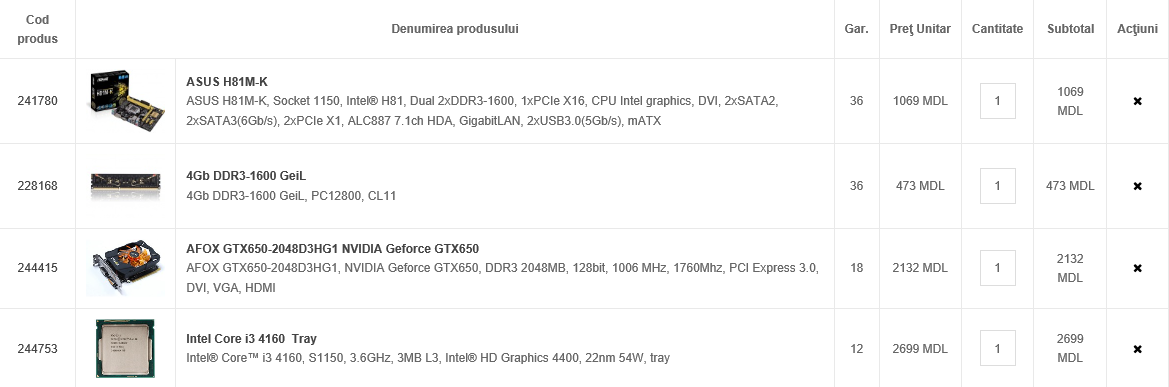This screenshot has height=387, width=1169.
Task: Click the Preţ Unitar column header
Action: (x=920, y=29)
